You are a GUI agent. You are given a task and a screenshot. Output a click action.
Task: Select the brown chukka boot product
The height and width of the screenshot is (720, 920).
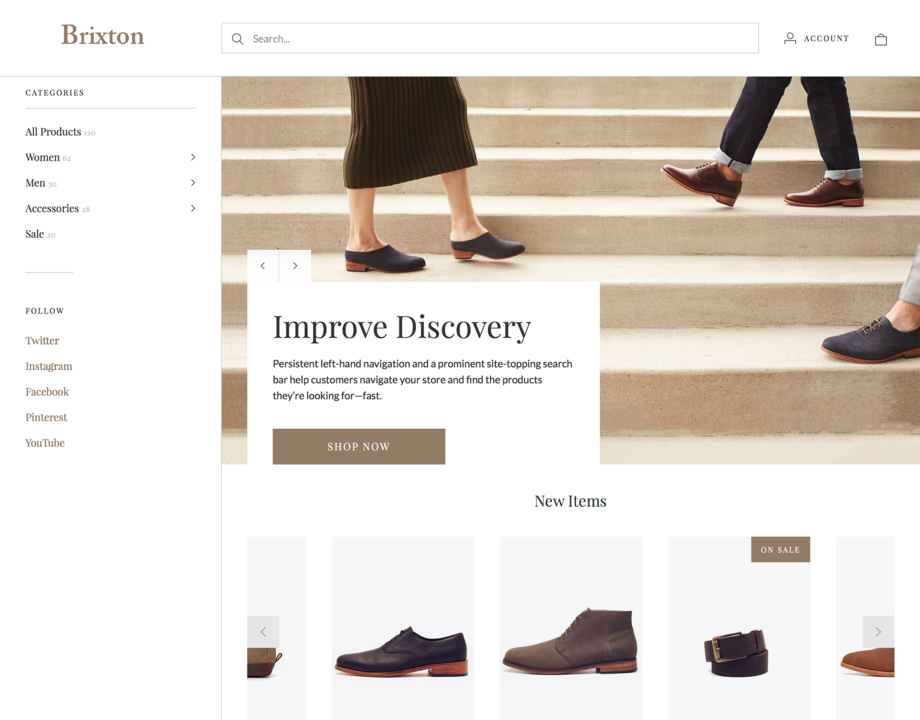(x=570, y=640)
